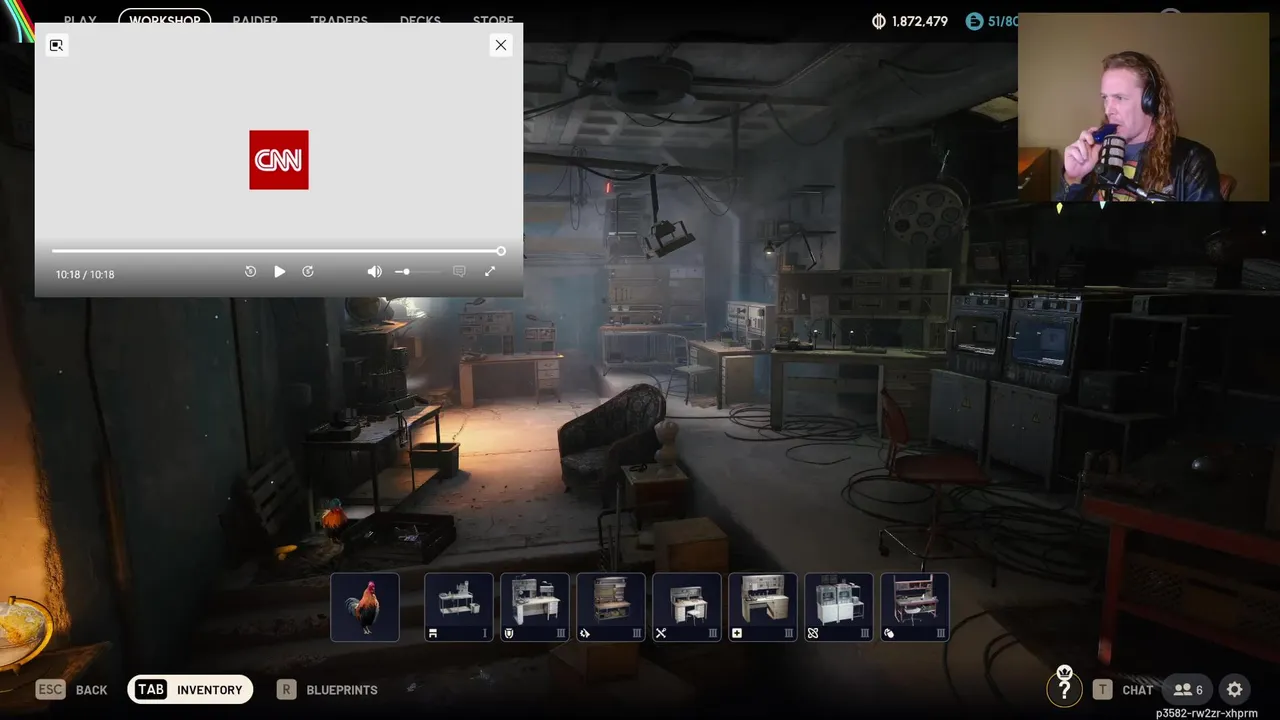Adjust the video volume slider

click(417, 271)
